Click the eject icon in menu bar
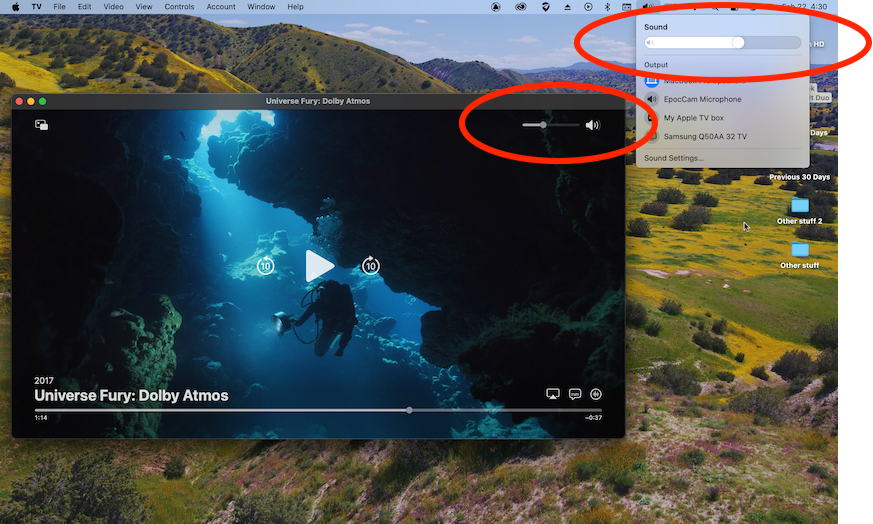 point(567,7)
